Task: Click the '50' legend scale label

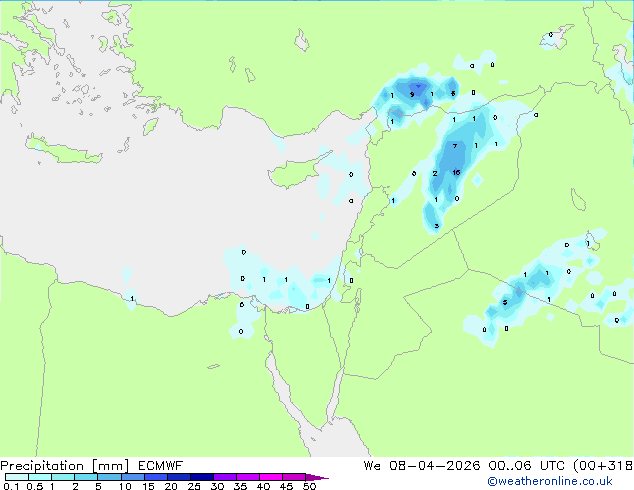Action: (309, 486)
